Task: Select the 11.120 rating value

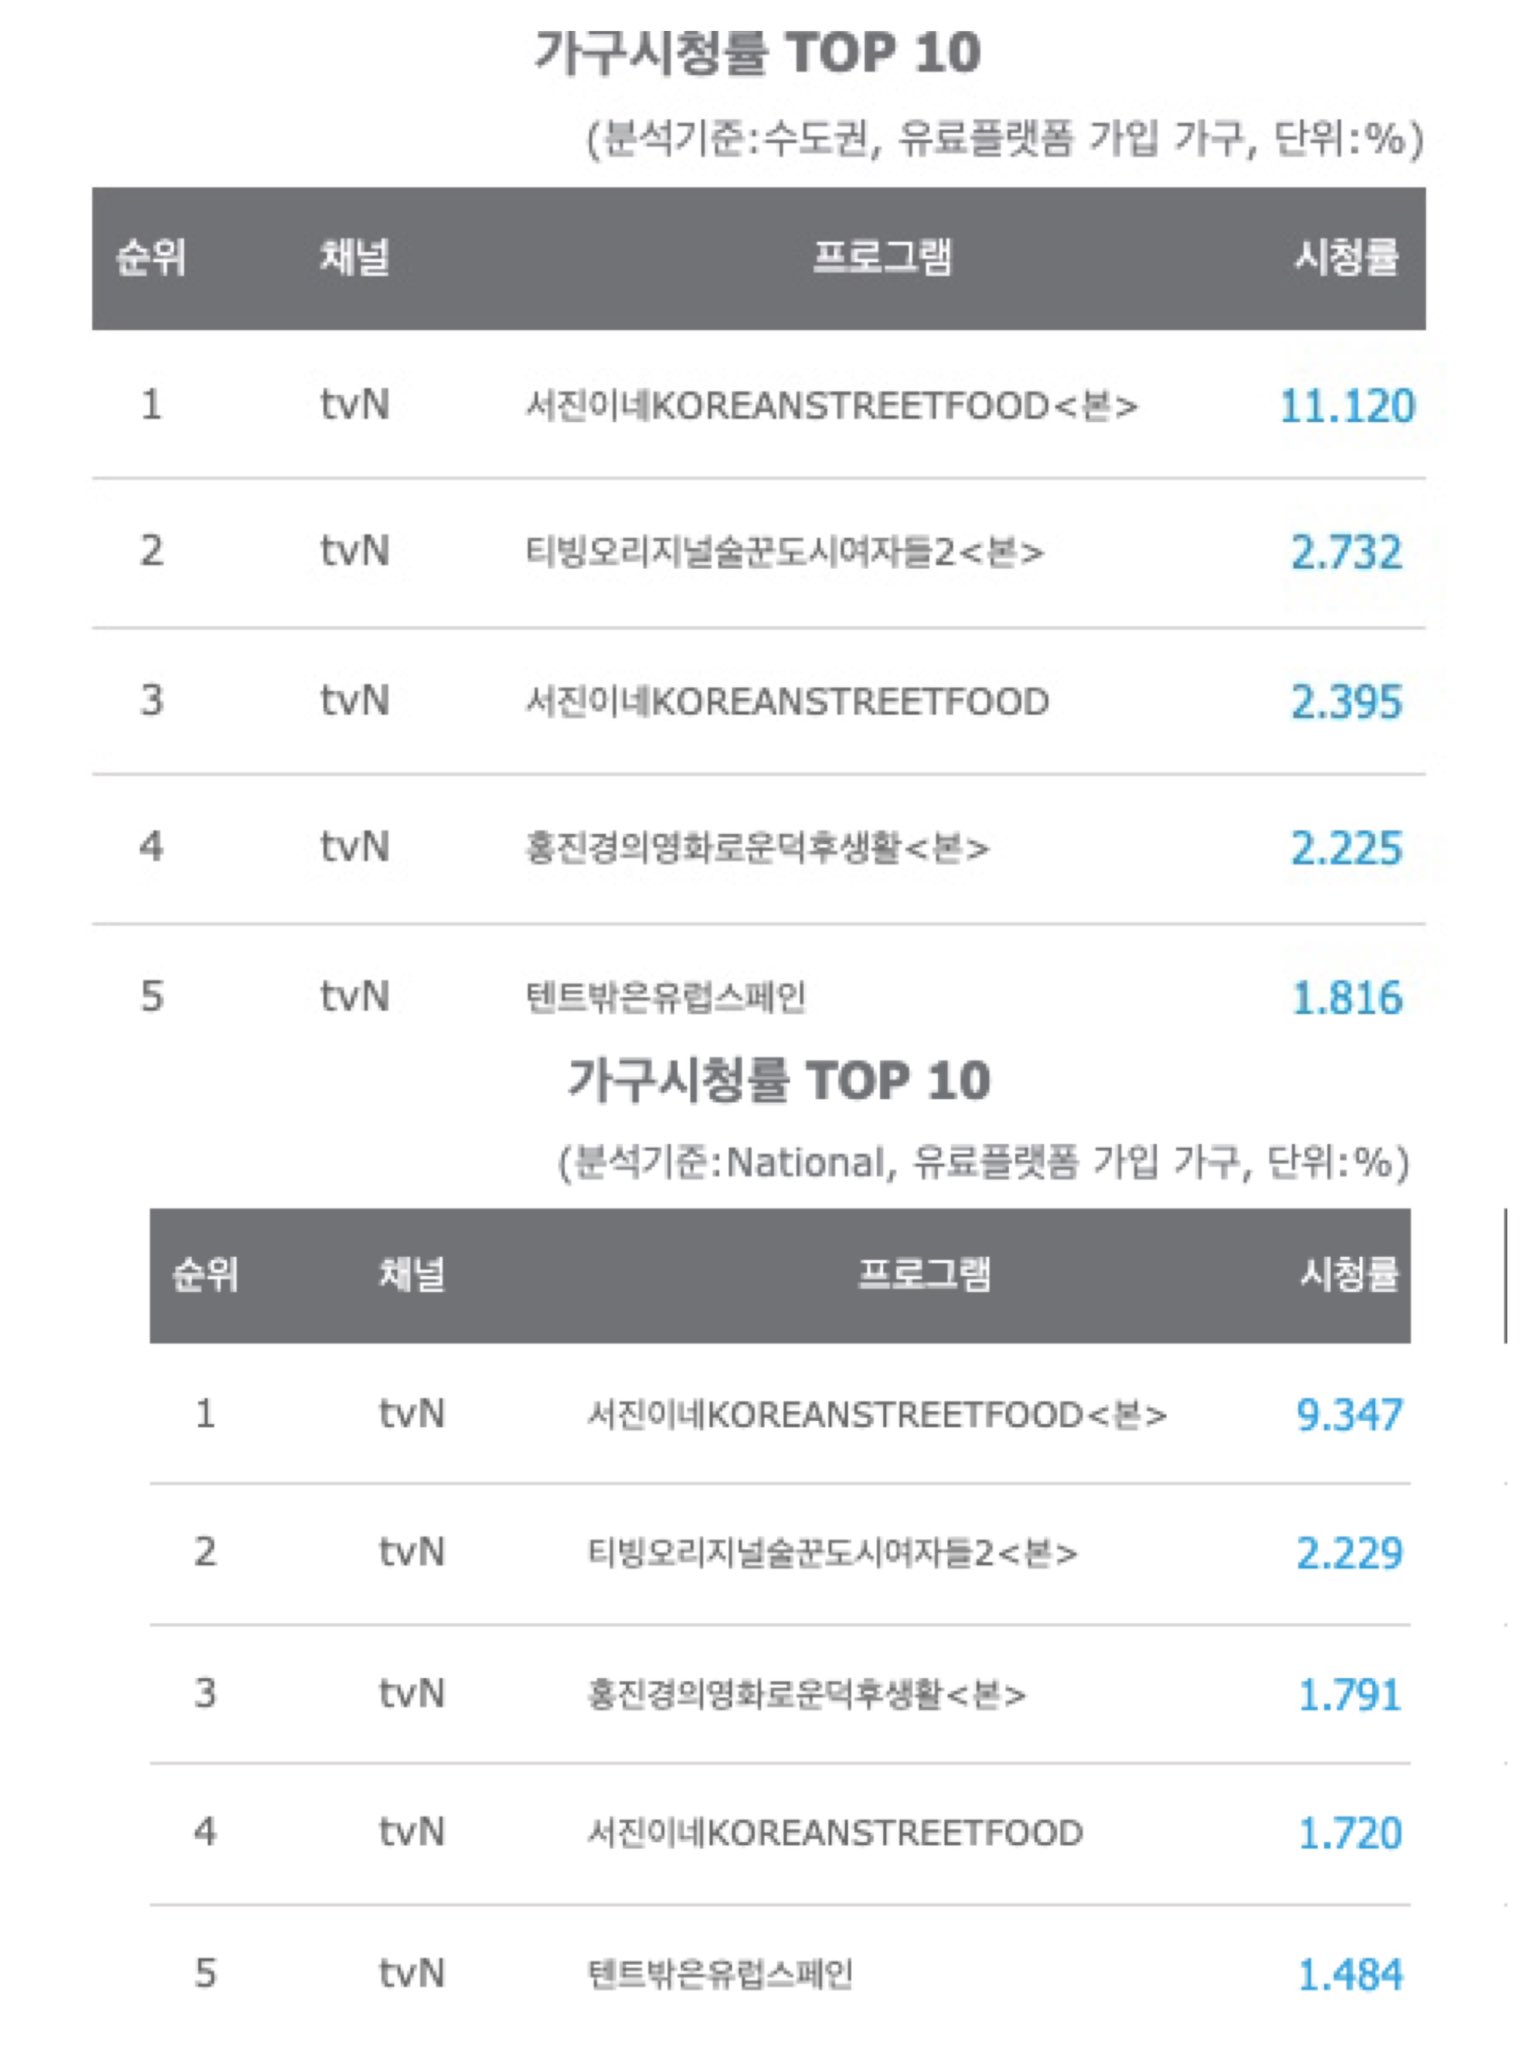Action: pos(1348,406)
